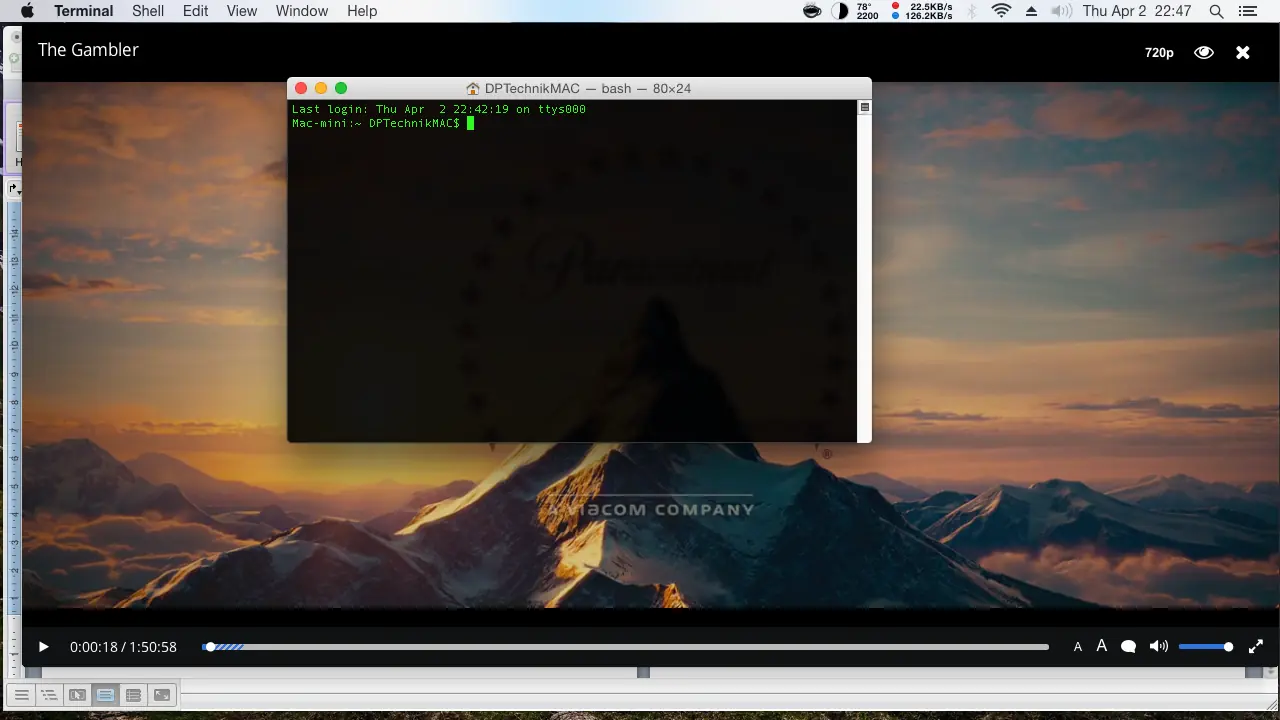Open the Window menu

[302, 11]
